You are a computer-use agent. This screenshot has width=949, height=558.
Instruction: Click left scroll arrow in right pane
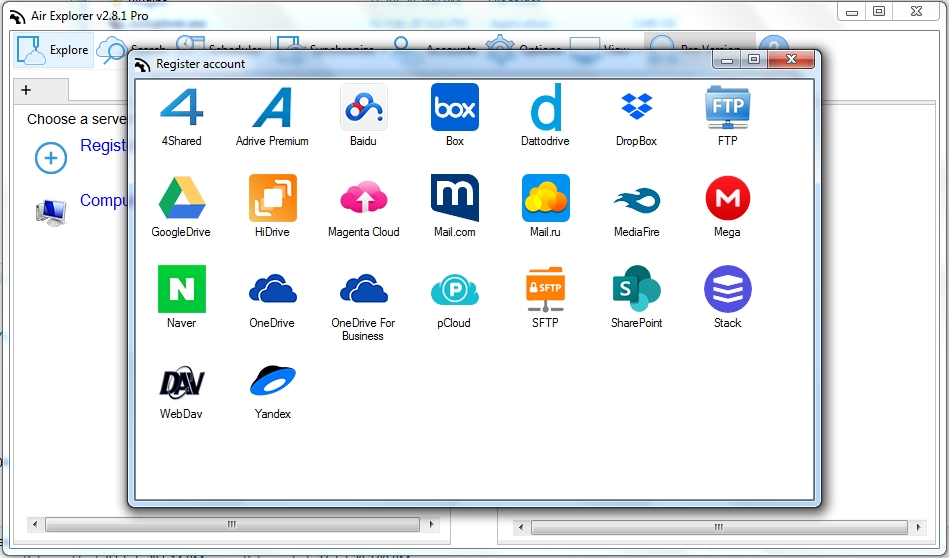point(520,527)
